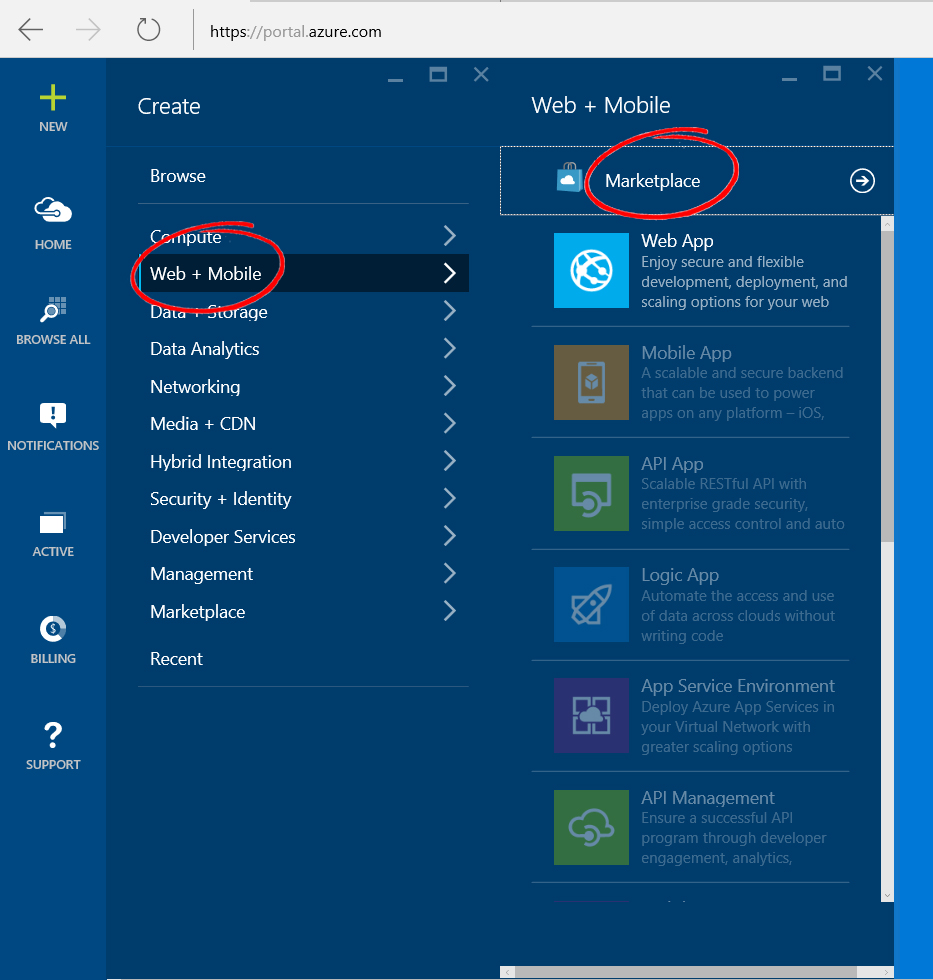
Task: Open the NOTIFICATIONS alert icon
Action: (x=53, y=415)
